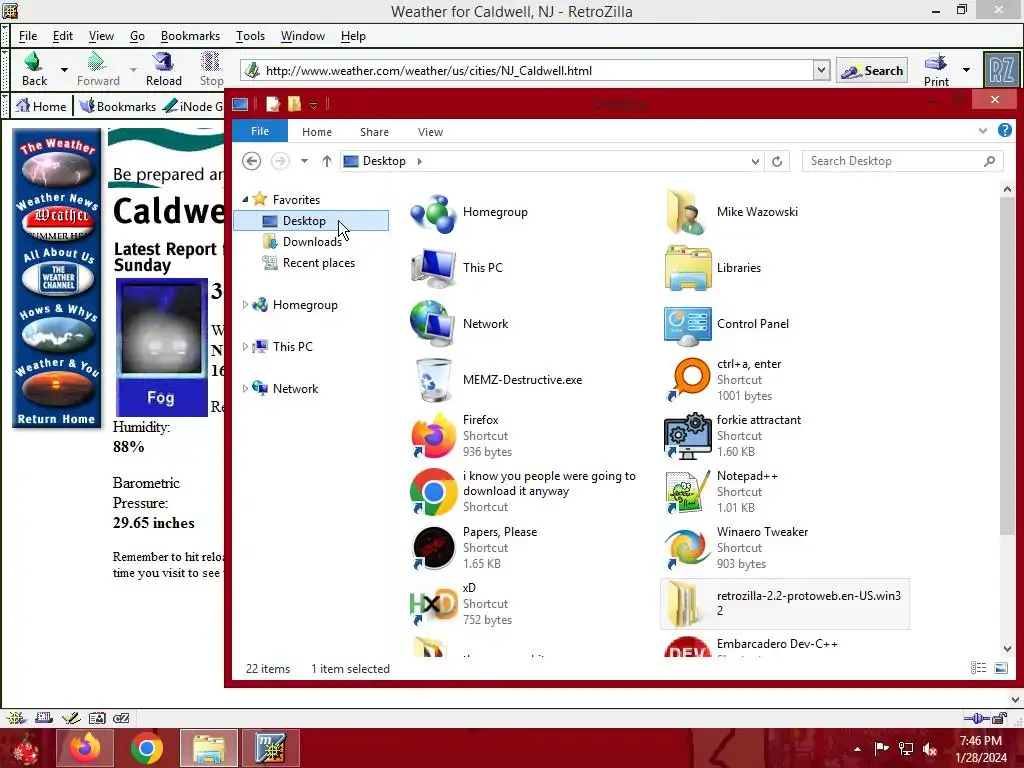The height and width of the screenshot is (768, 1024).
Task: Select the Firefox shortcut in the file list
Action: pos(432,436)
